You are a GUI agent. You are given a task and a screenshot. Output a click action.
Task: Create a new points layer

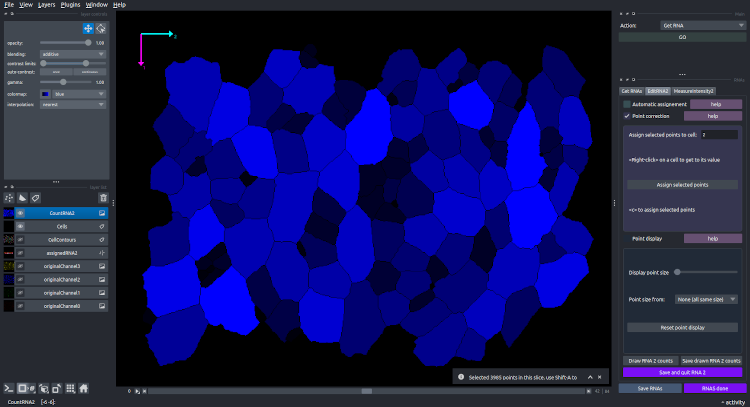10,198
